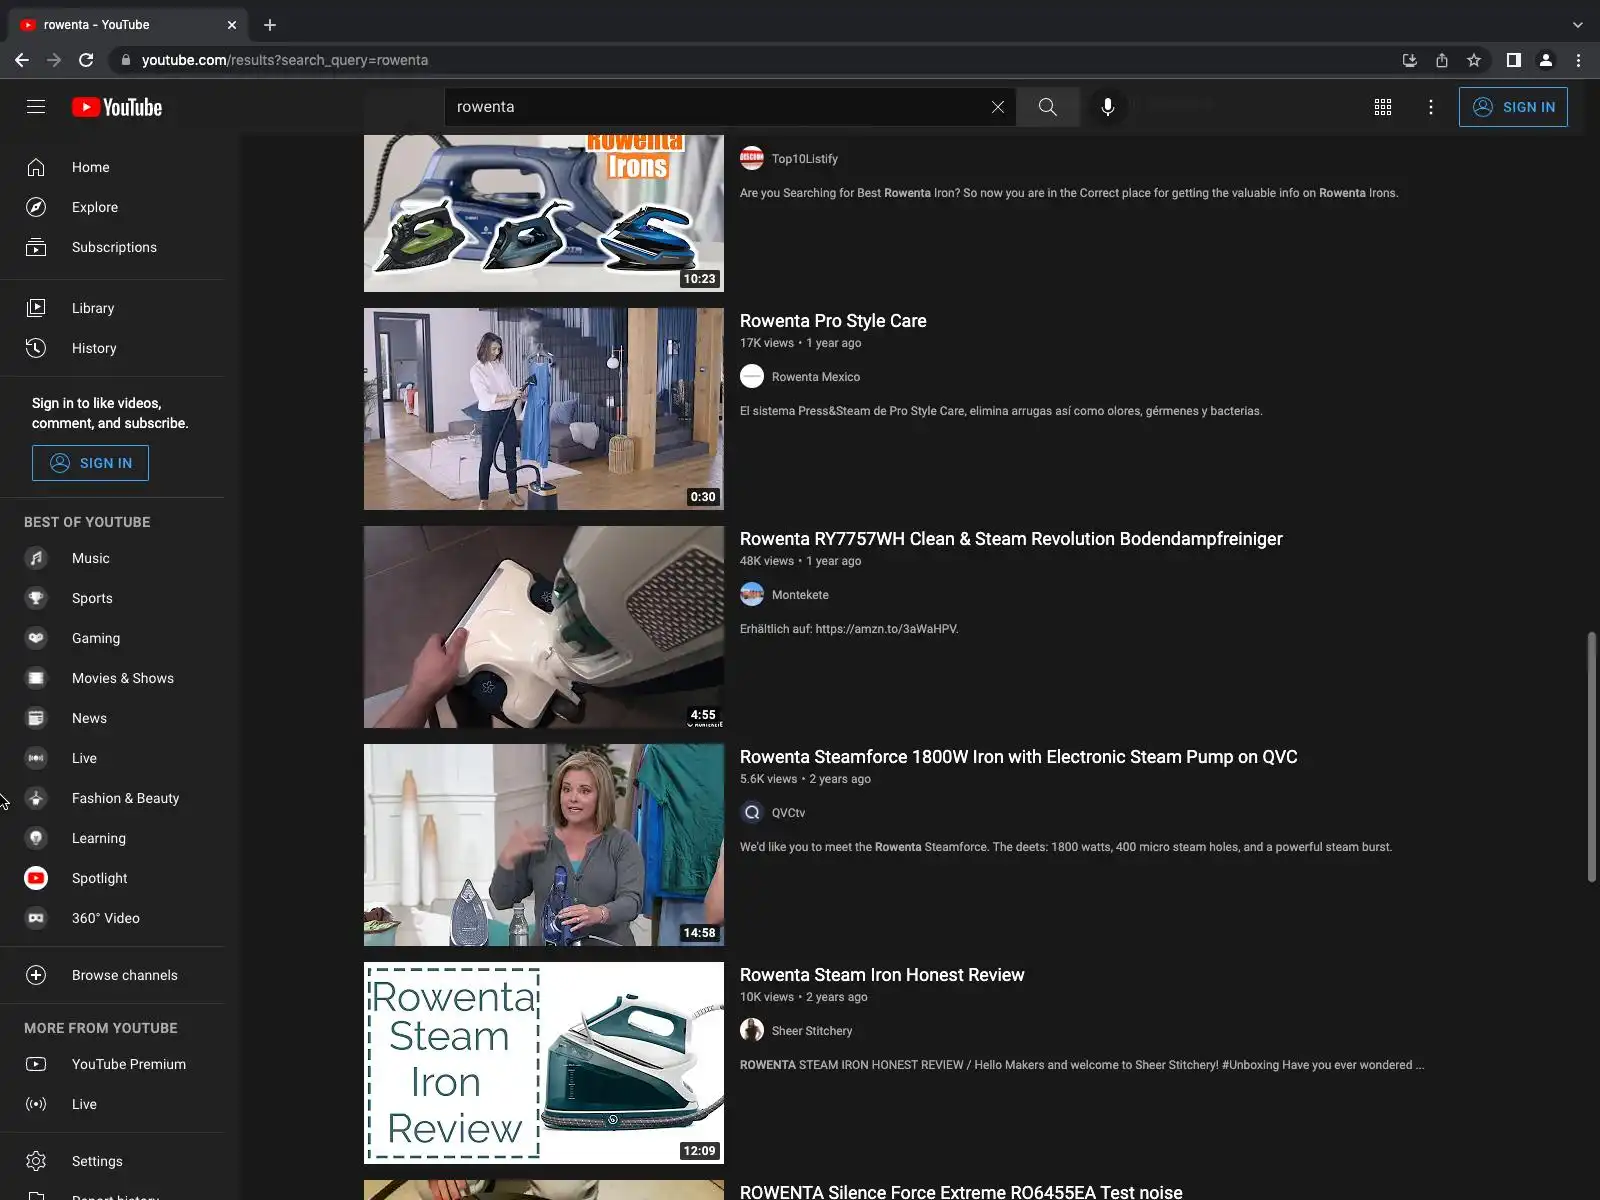
Task: Clear the search box with the X
Action: (997, 107)
